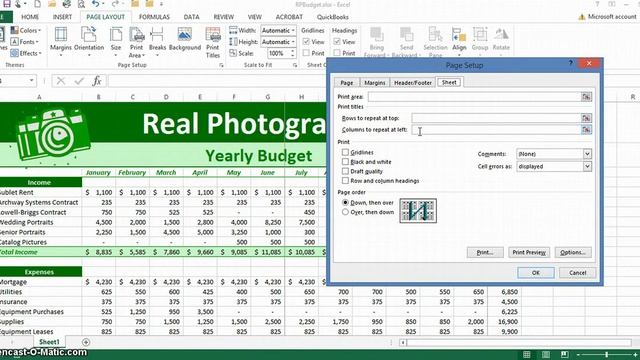Cancel the Page Setup dialog
The image size is (640, 360).
click(x=578, y=273)
